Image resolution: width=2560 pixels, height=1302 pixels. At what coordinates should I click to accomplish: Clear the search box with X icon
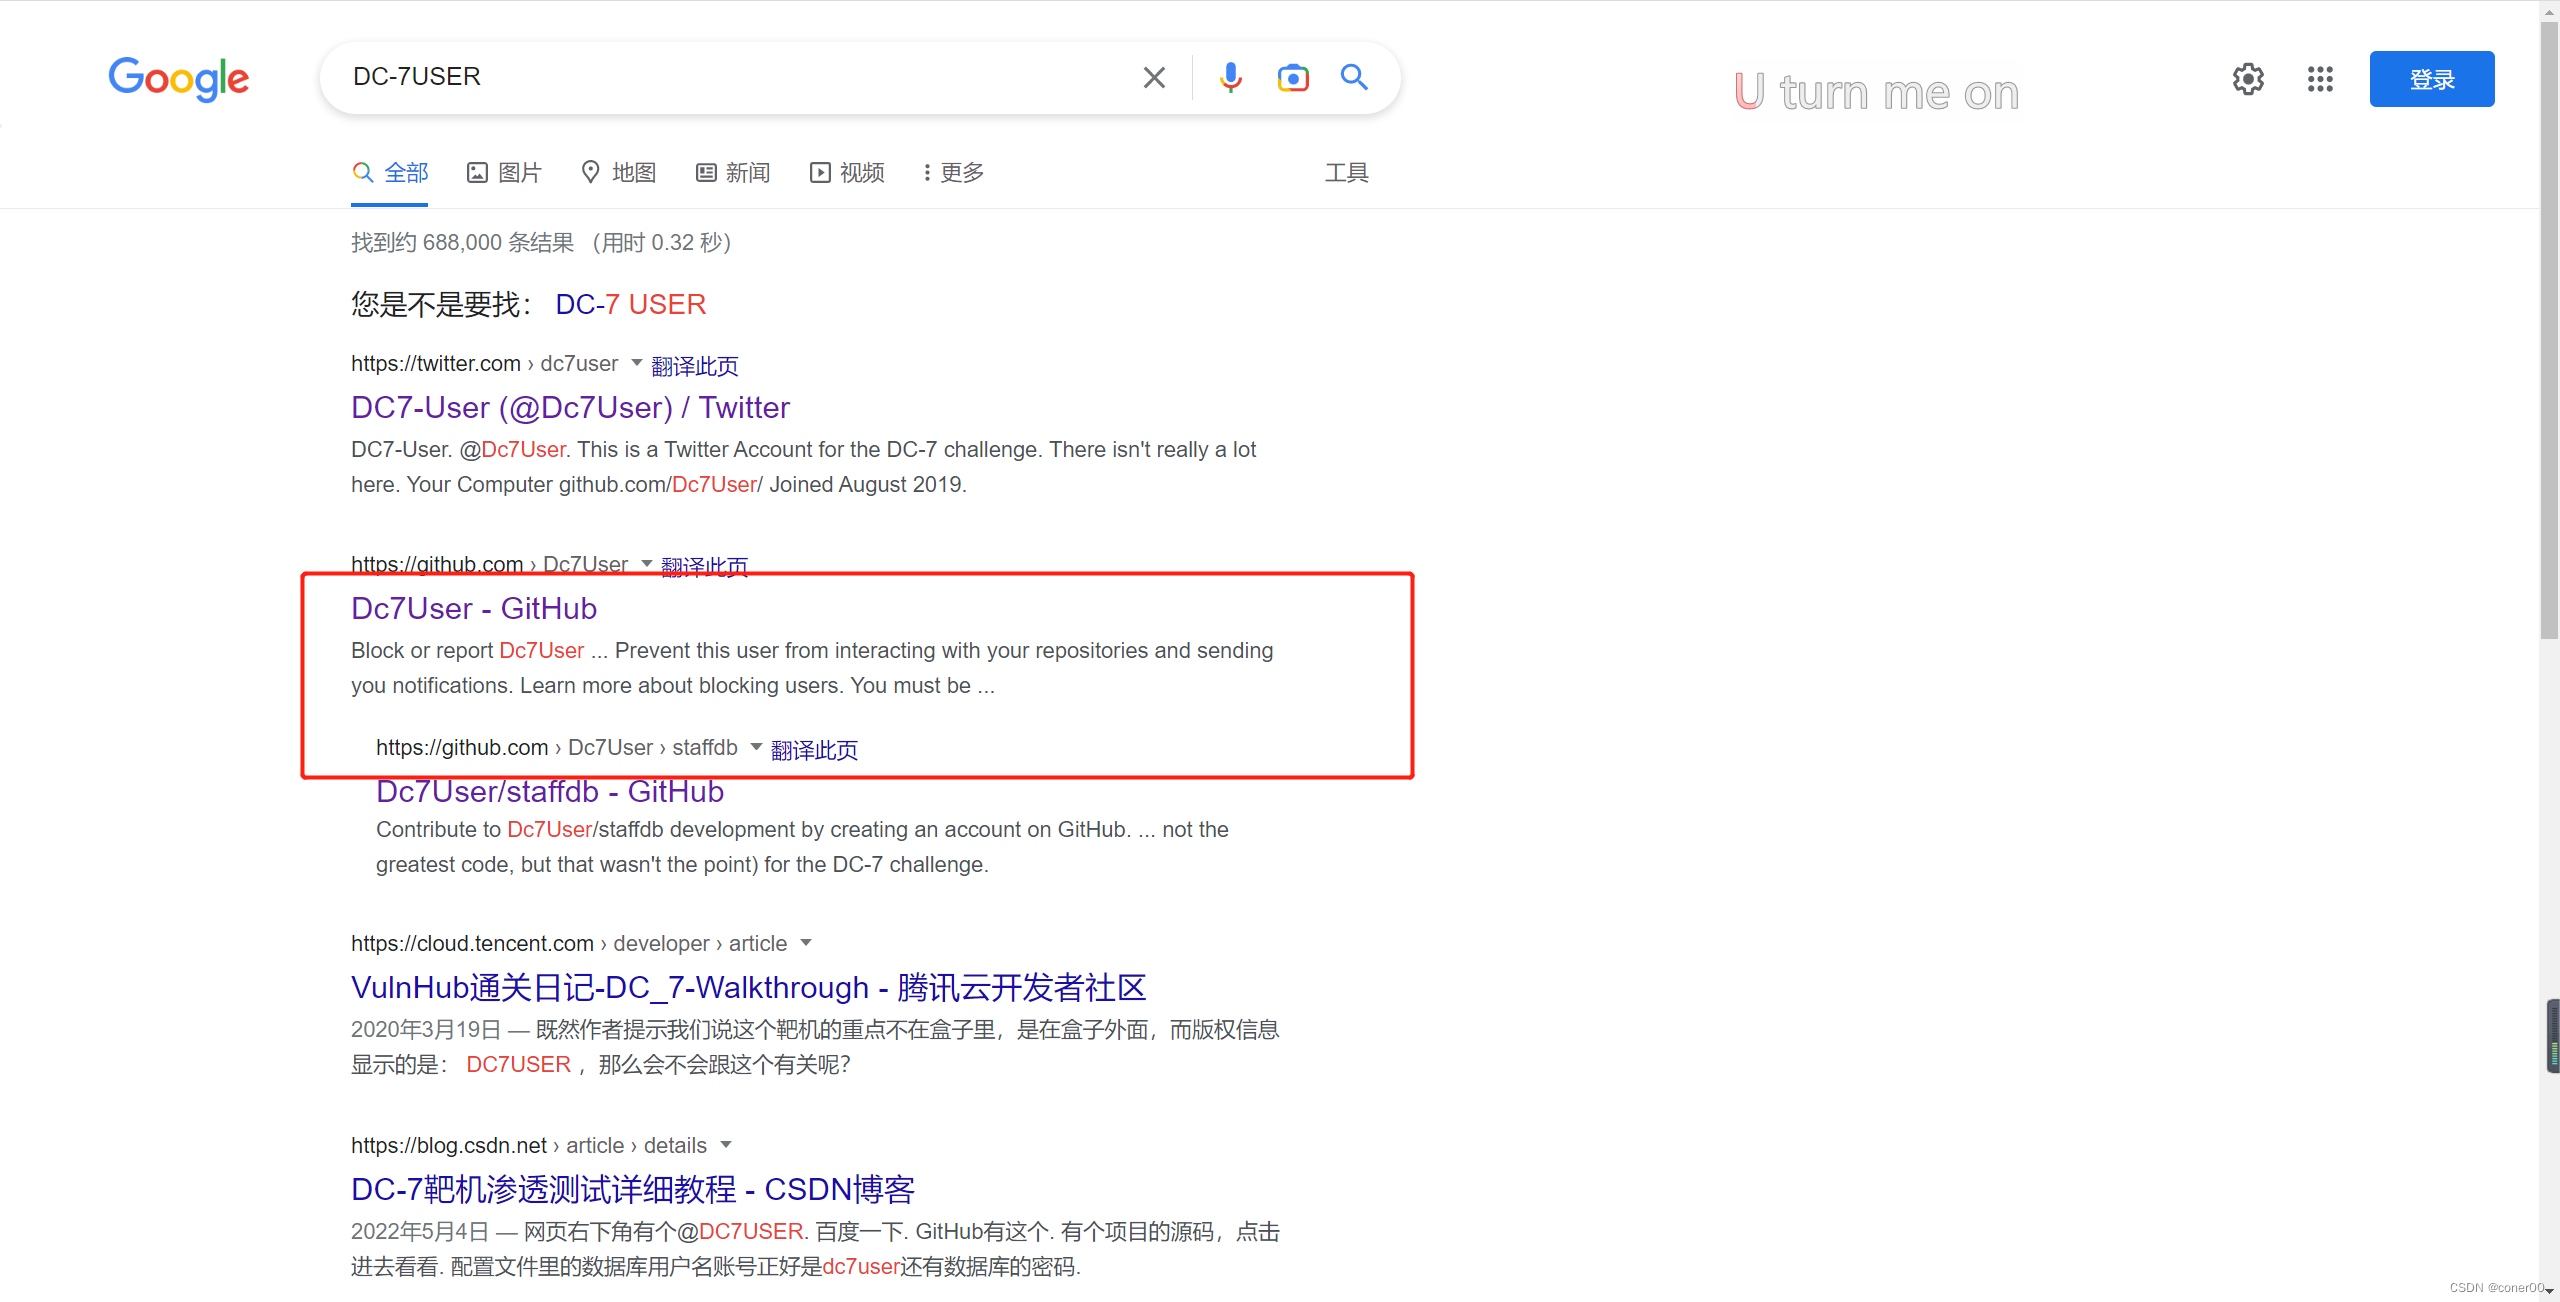pos(1154,77)
